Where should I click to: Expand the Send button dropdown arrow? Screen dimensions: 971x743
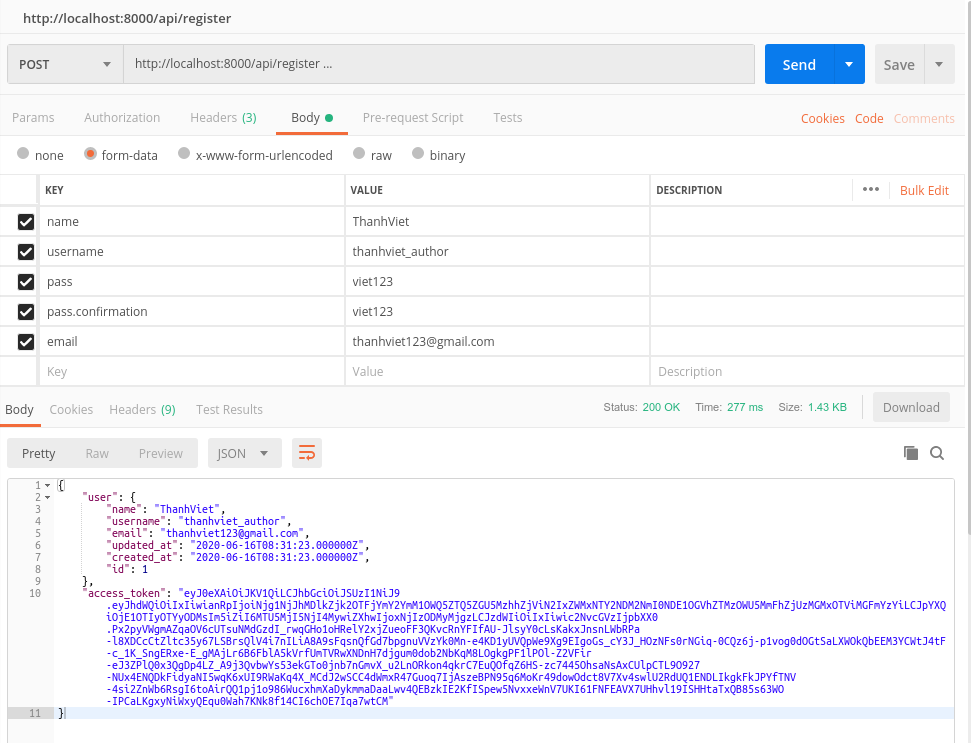point(849,64)
